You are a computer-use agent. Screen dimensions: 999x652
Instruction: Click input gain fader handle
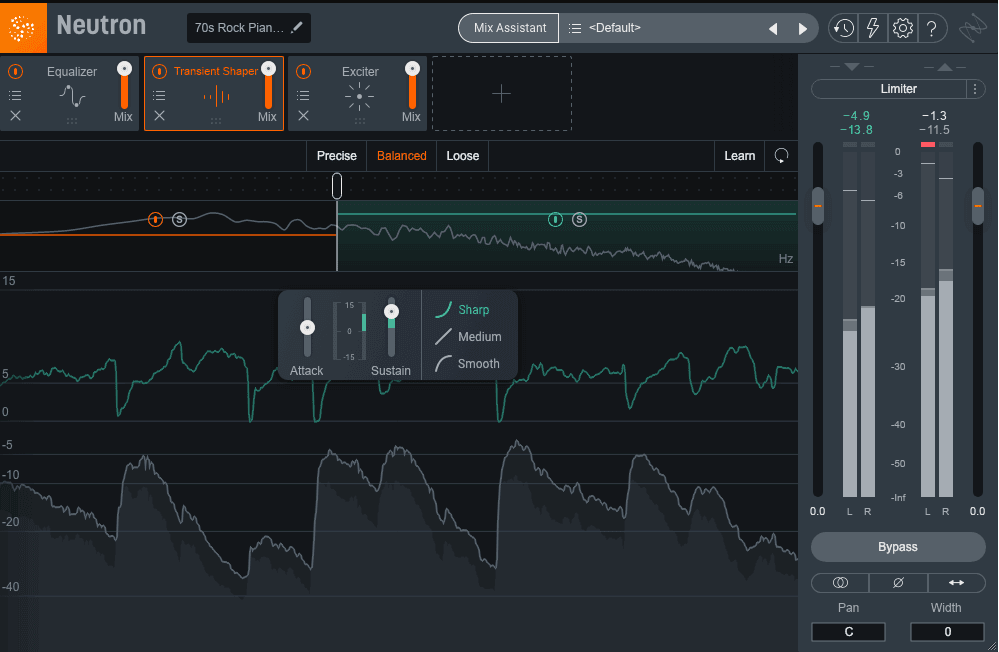pyautogui.click(x=817, y=206)
